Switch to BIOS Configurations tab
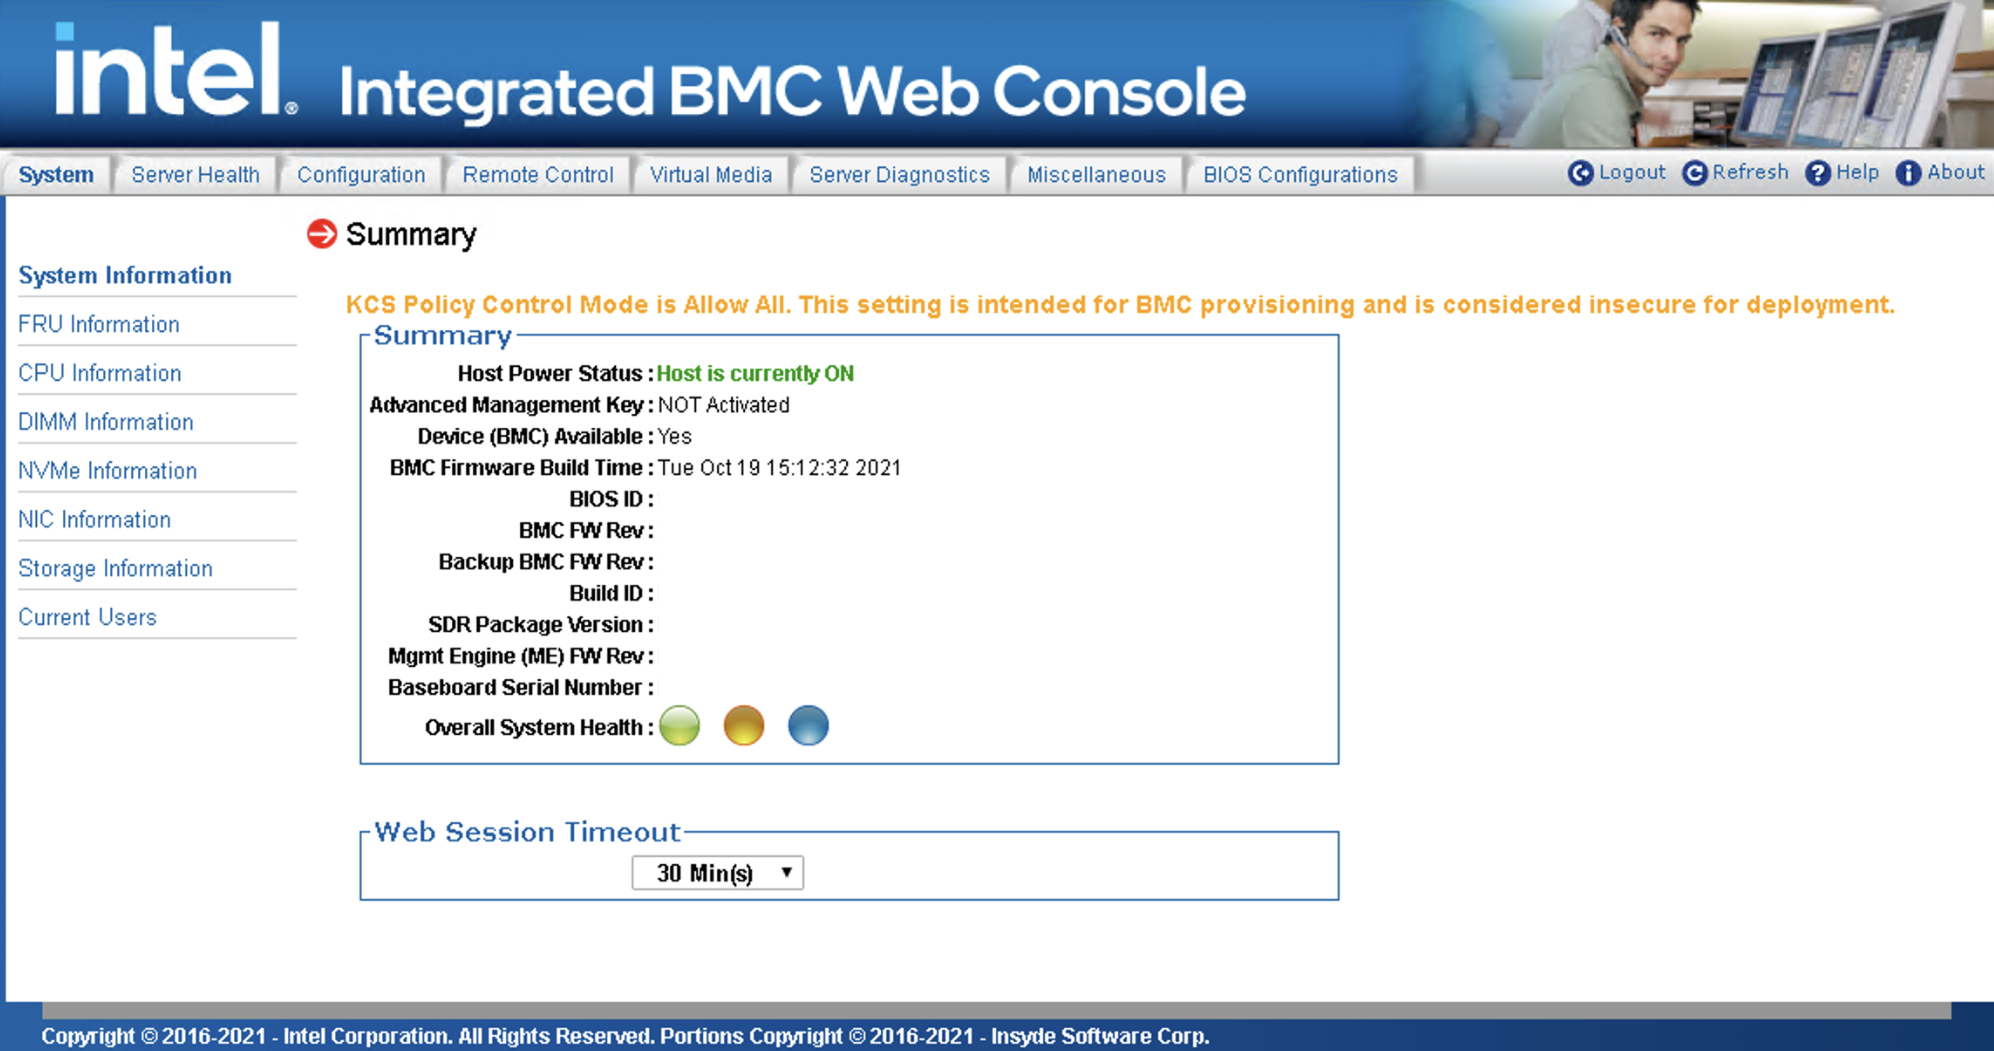This screenshot has height=1051, width=1994. coord(1300,175)
